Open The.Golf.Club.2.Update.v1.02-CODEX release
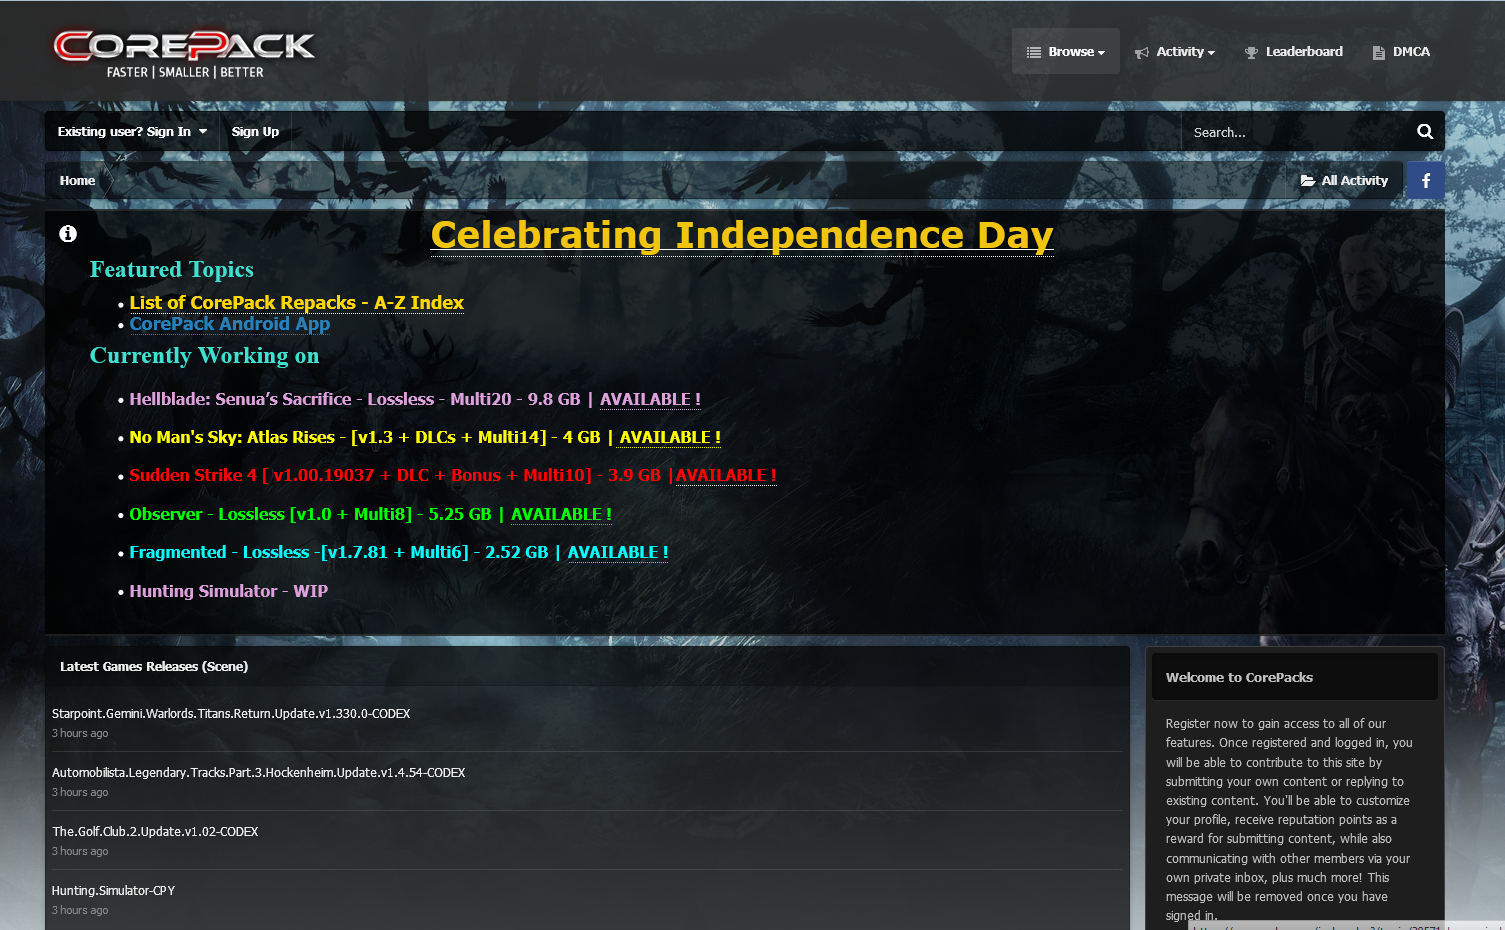The width and height of the screenshot is (1505, 930). (x=155, y=832)
